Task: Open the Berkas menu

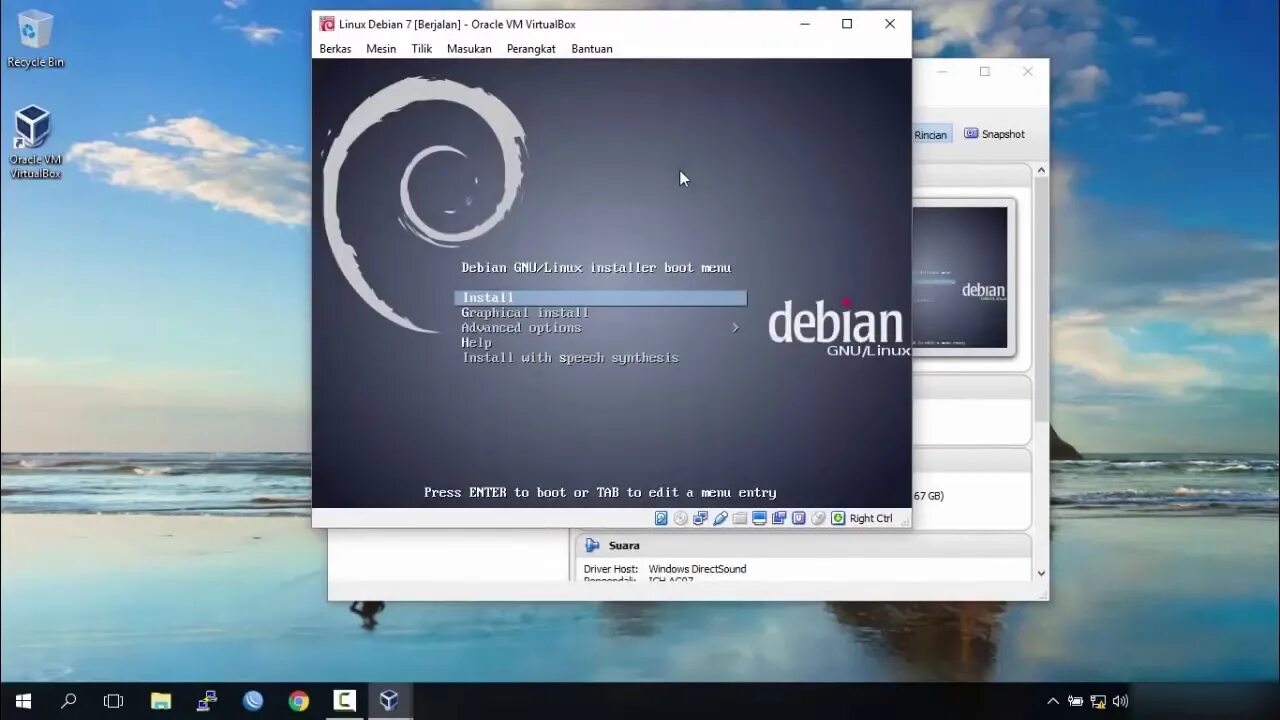Action: click(x=335, y=49)
